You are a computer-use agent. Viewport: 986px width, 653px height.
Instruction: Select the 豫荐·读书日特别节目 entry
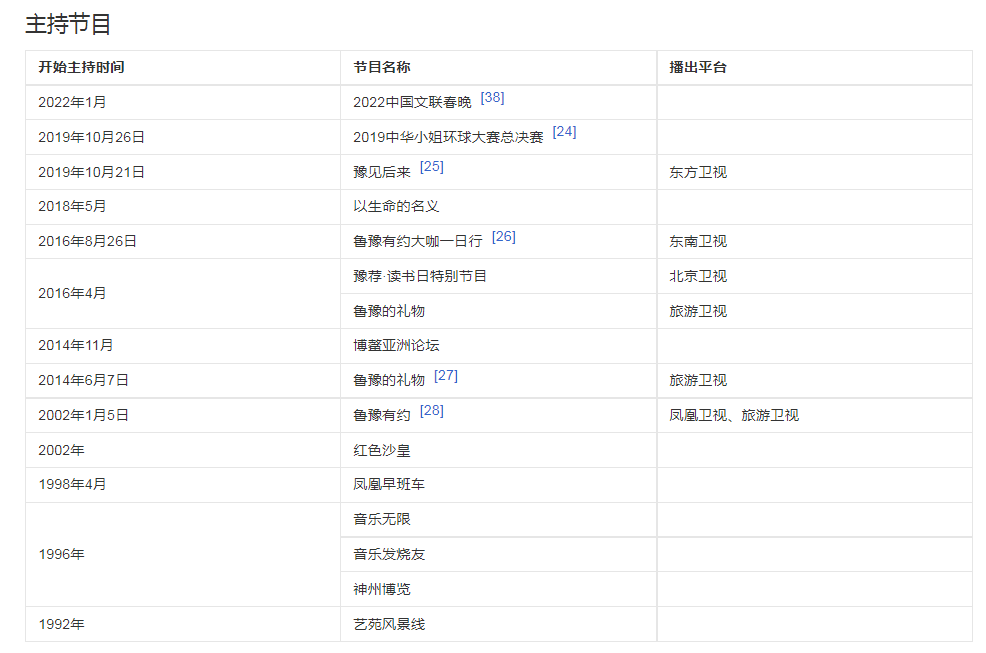[420, 276]
